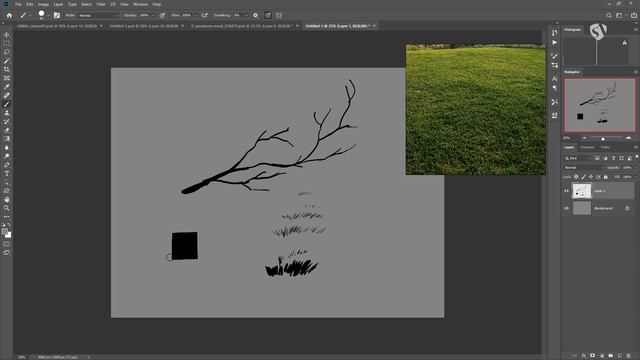The height and width of the screenshot is (360, 640).
Task: Switch to the Paths tab
Action: tap(605, 147)
